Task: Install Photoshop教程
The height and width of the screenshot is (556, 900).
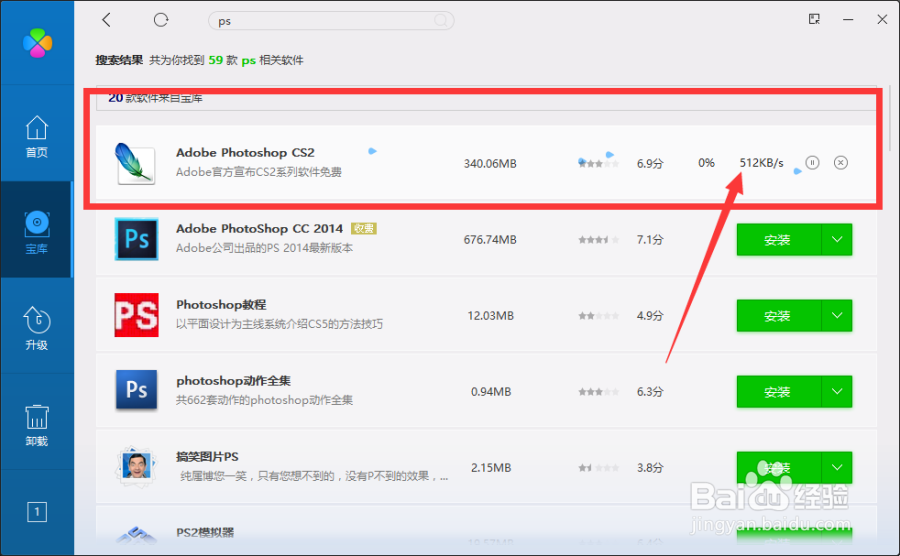Action: click(778, 316)
